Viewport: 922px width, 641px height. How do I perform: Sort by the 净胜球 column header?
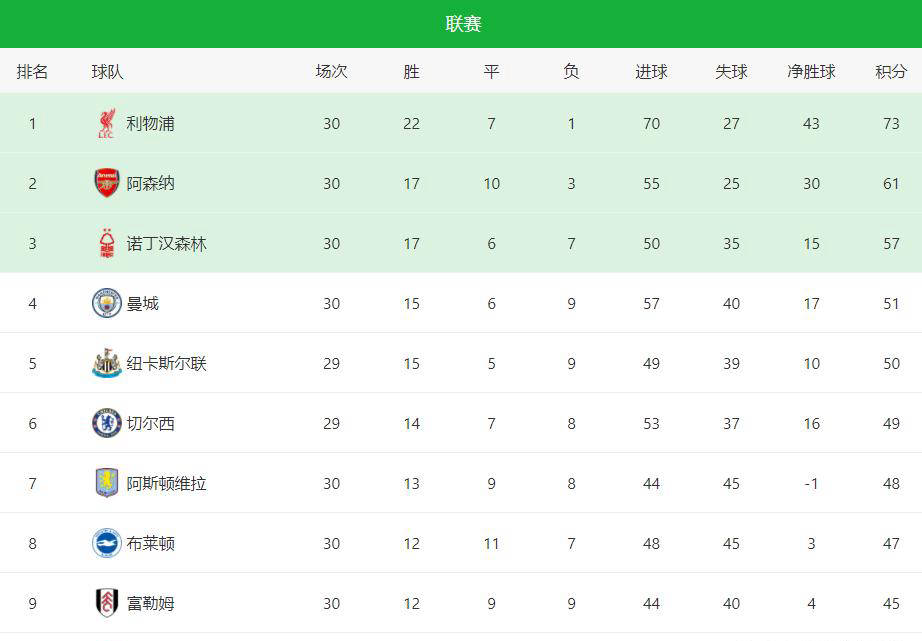[x=811, y=72]
